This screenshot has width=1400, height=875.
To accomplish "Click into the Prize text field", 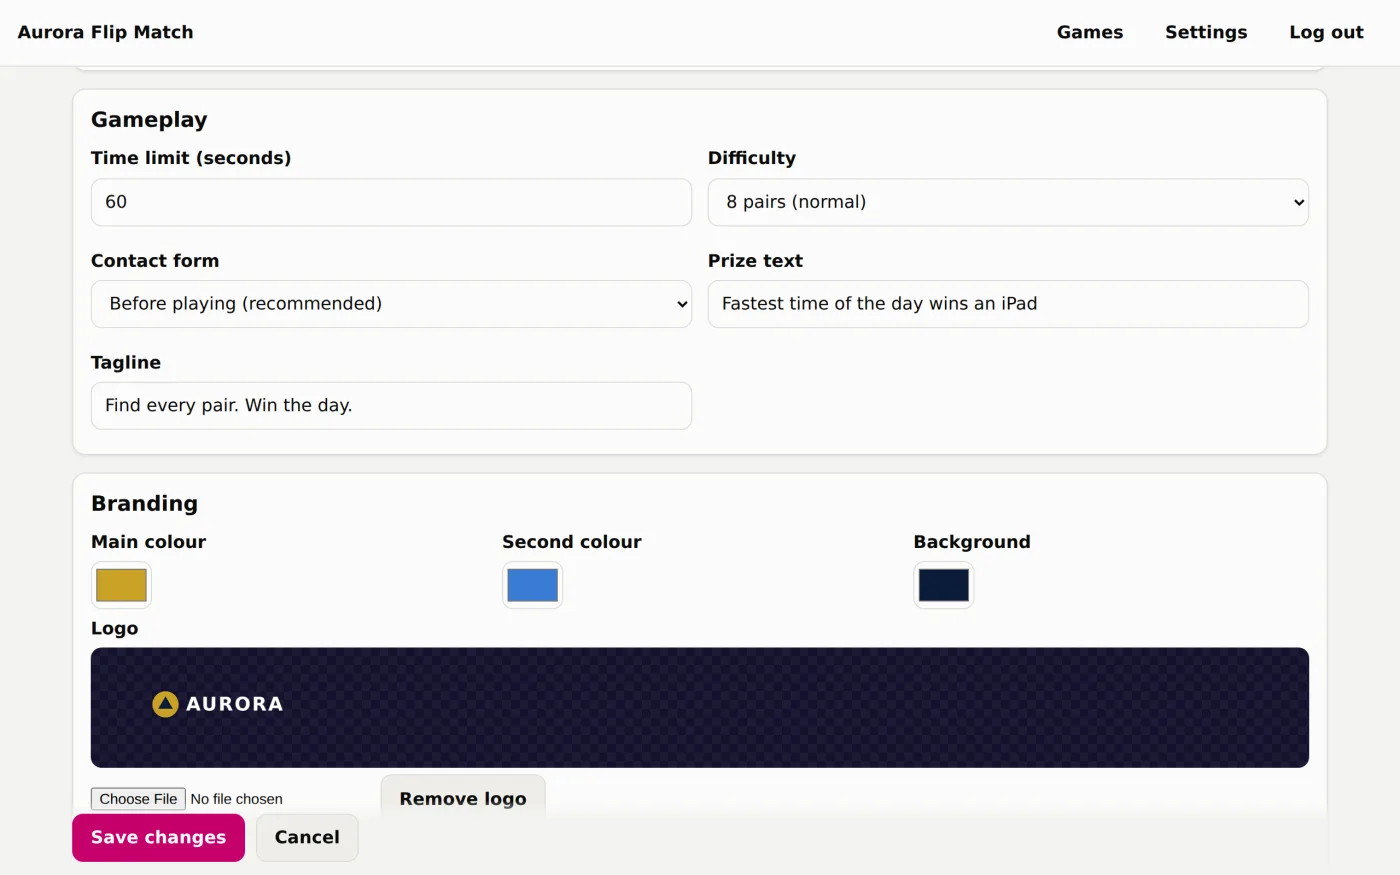I will [1008, 304].
